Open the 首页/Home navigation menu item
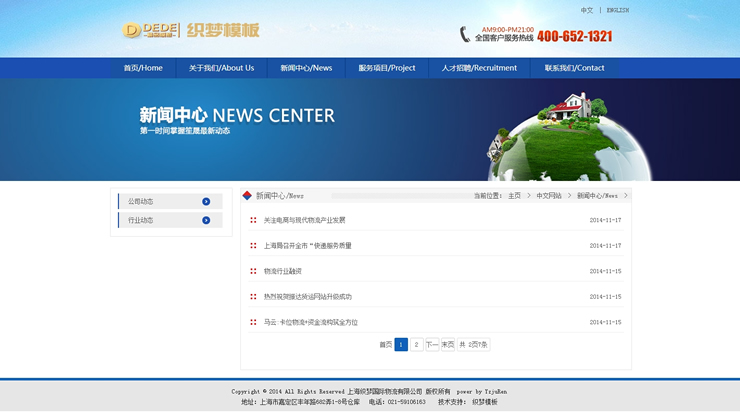 pyautogui.click(x=143, y=68)
